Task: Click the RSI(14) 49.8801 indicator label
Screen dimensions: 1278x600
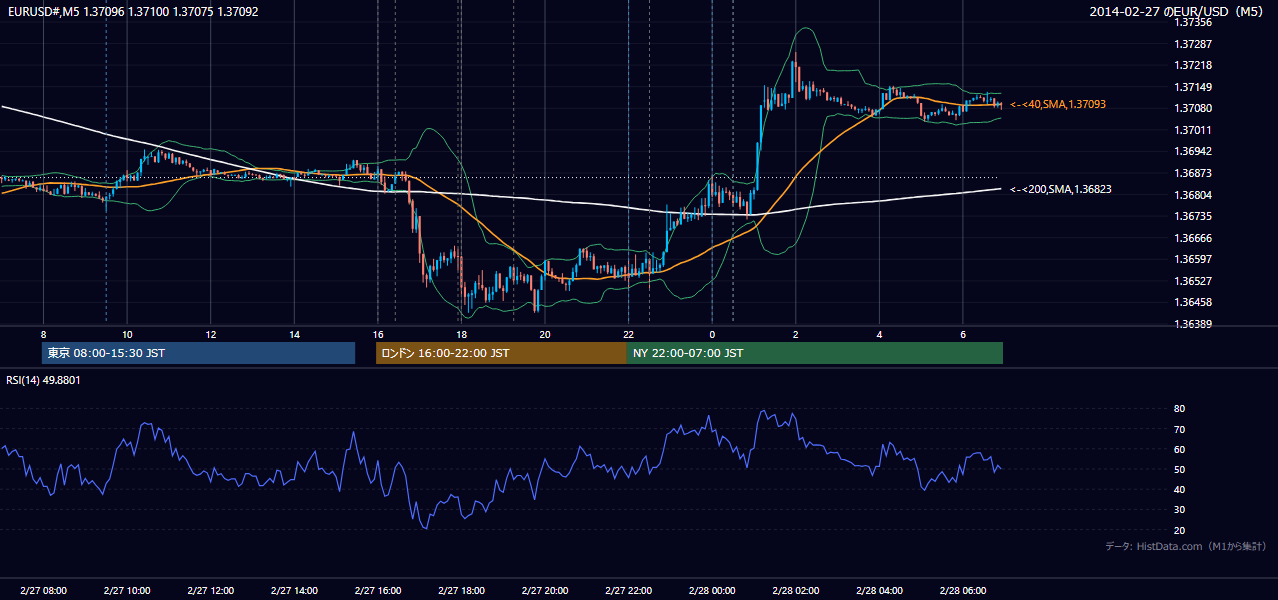Action: [44, 380]
